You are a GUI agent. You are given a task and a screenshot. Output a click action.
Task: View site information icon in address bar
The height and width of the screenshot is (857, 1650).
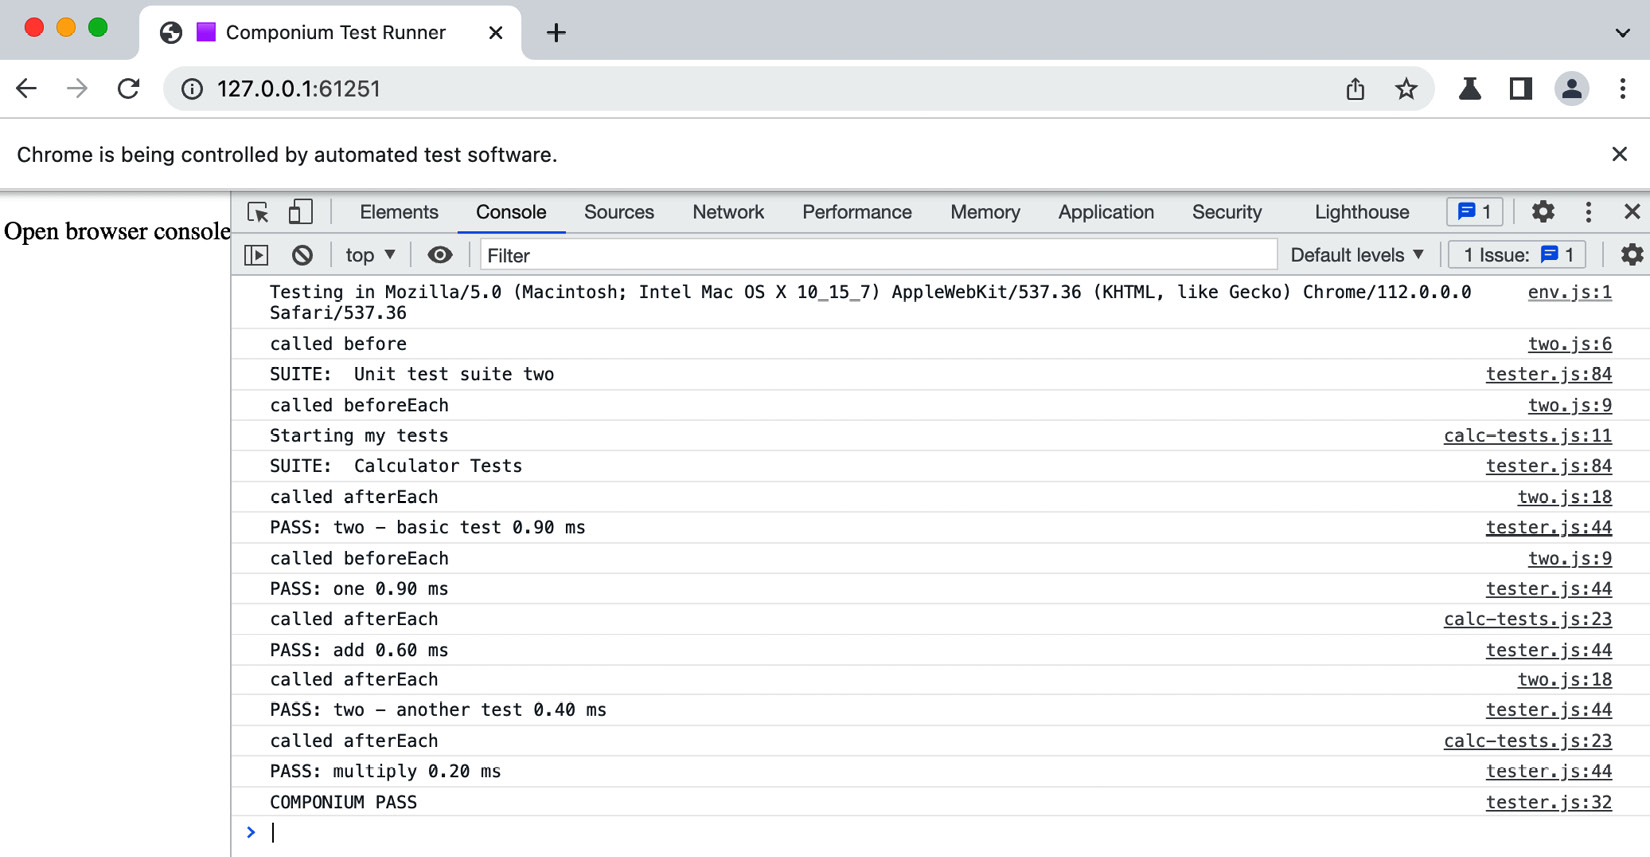pos(192,89)
